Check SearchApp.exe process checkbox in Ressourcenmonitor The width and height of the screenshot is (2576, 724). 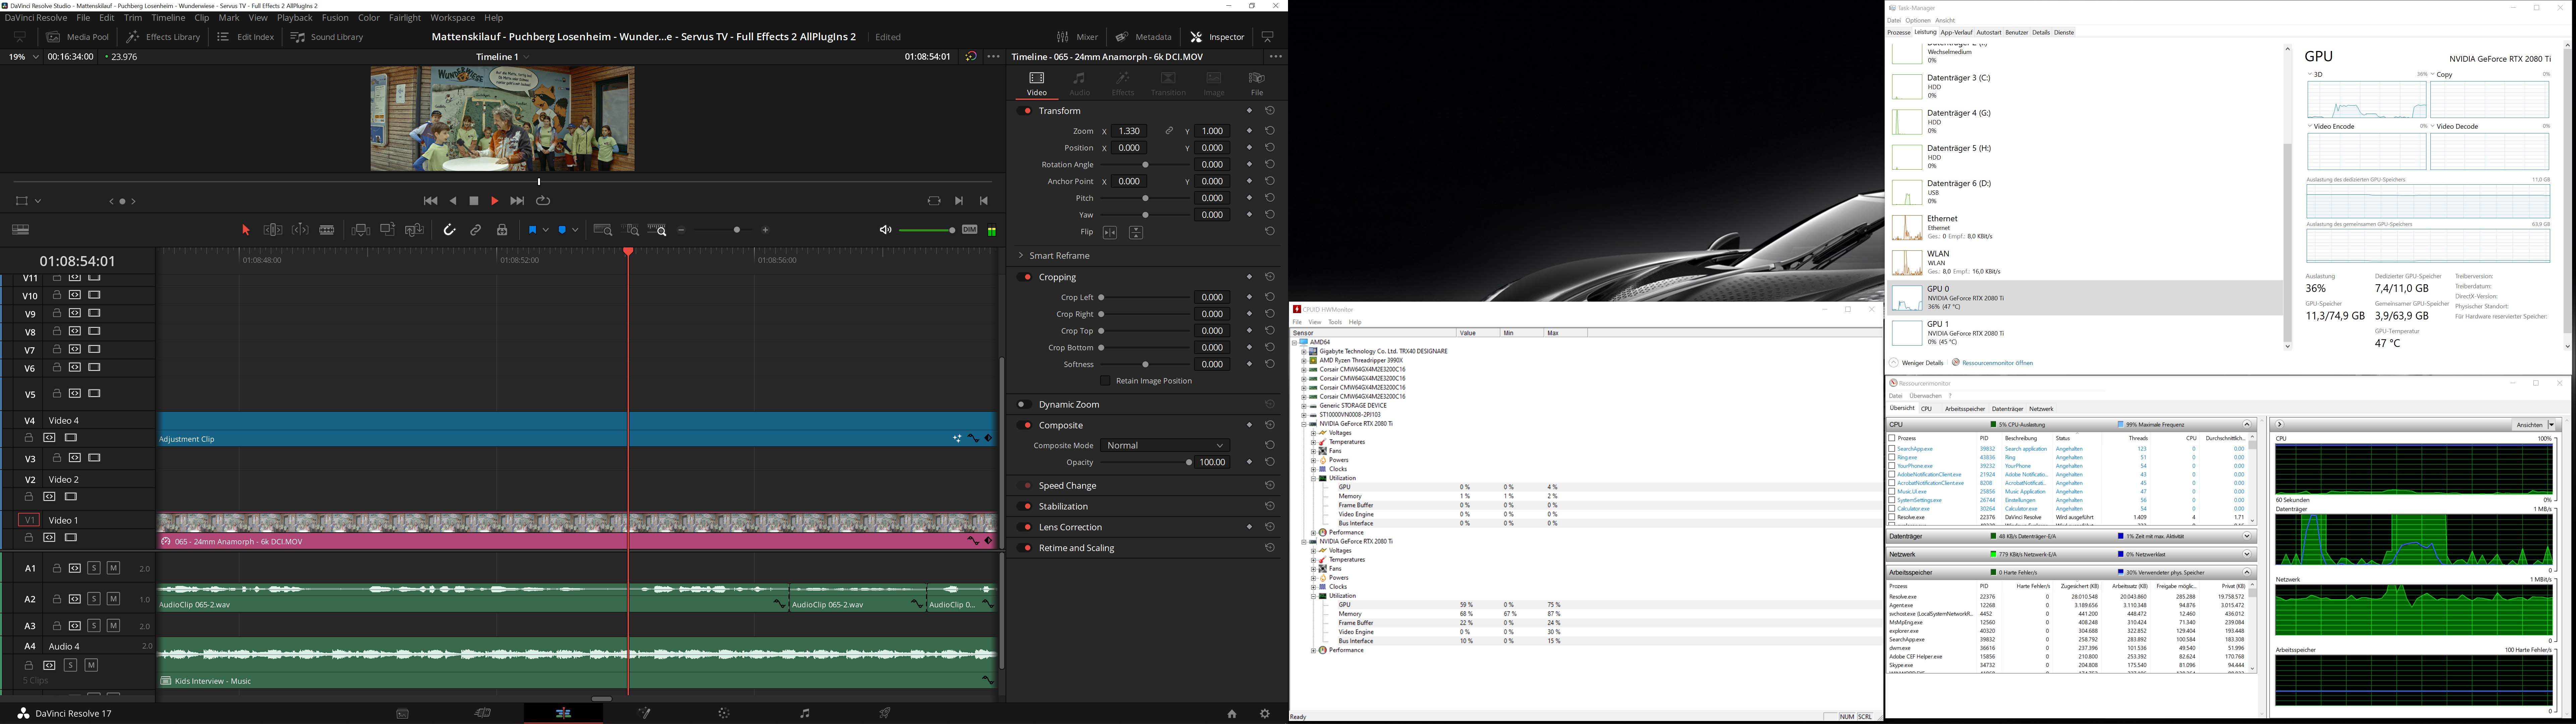tap(1892, 449)
